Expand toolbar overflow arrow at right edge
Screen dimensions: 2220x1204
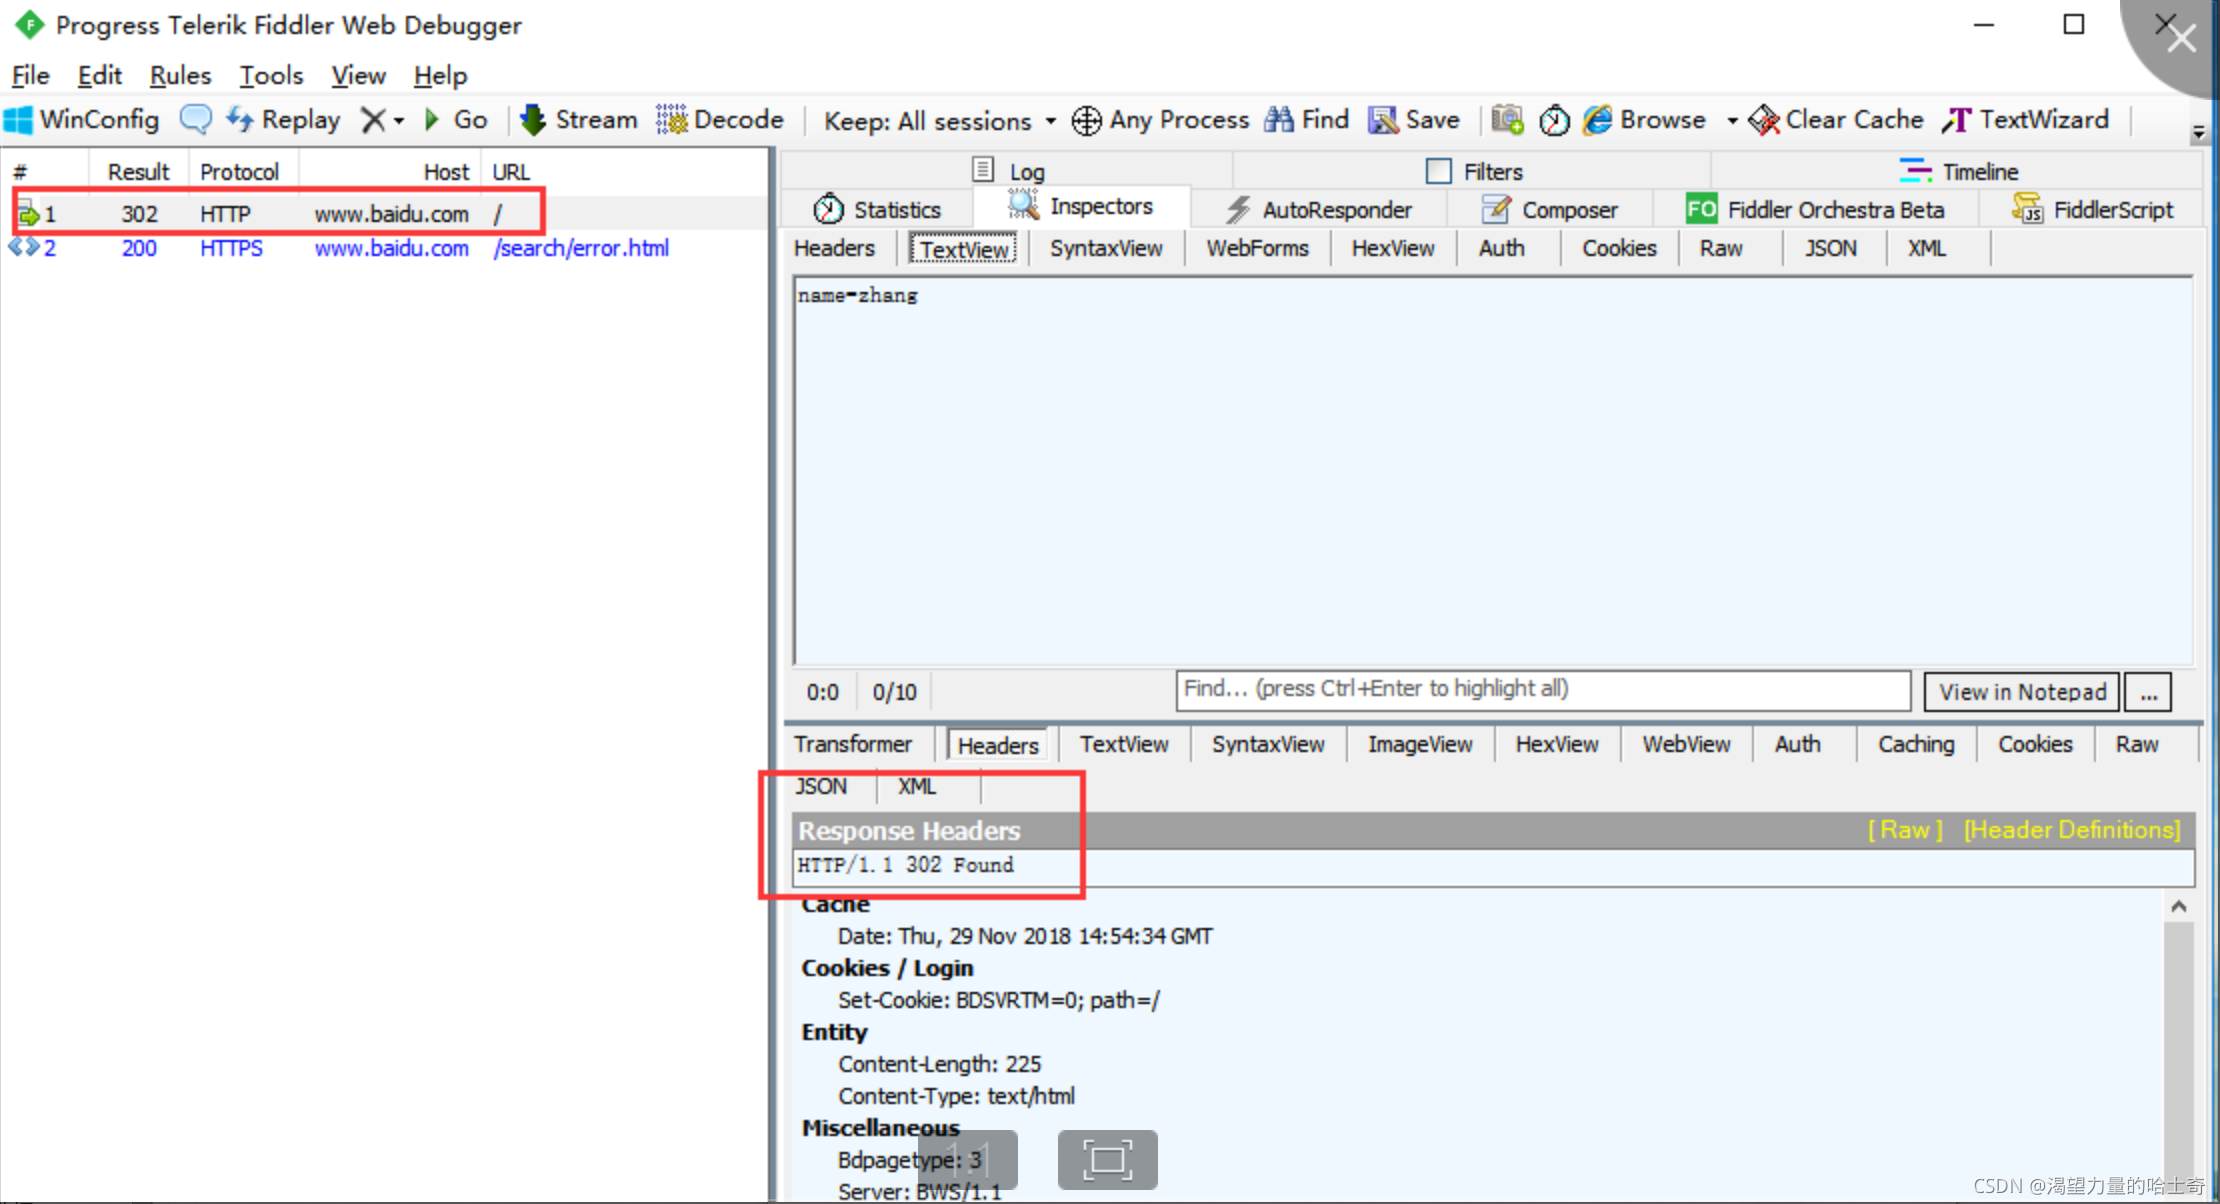2198,132
